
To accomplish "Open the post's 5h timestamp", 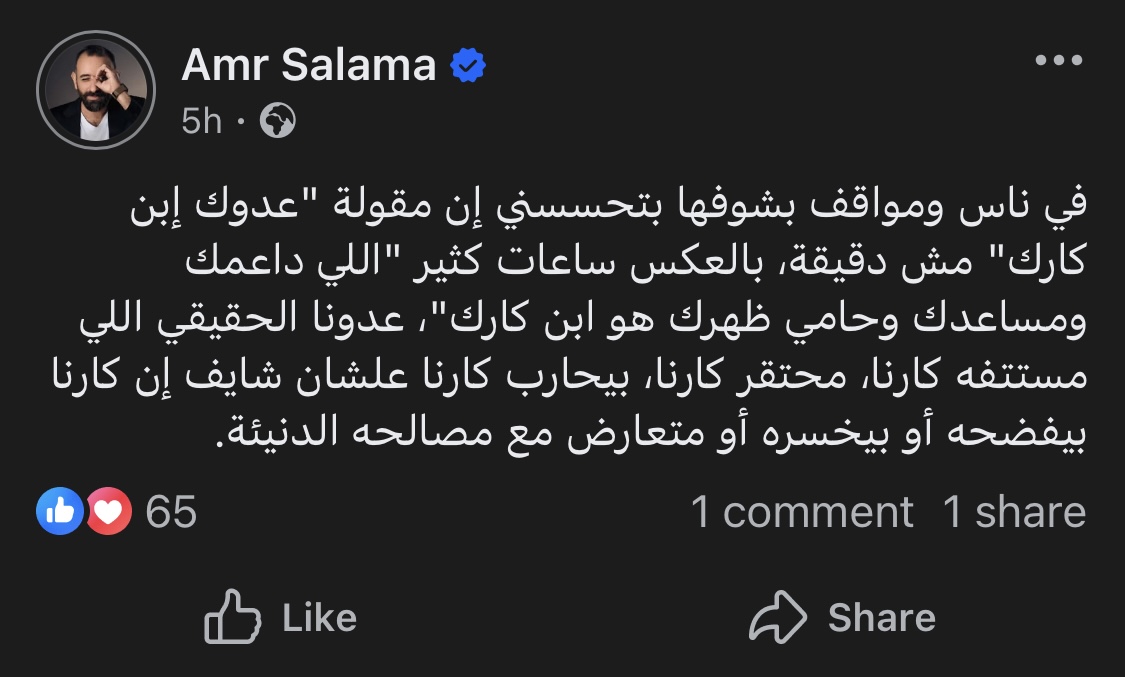I will coord(201,122).
